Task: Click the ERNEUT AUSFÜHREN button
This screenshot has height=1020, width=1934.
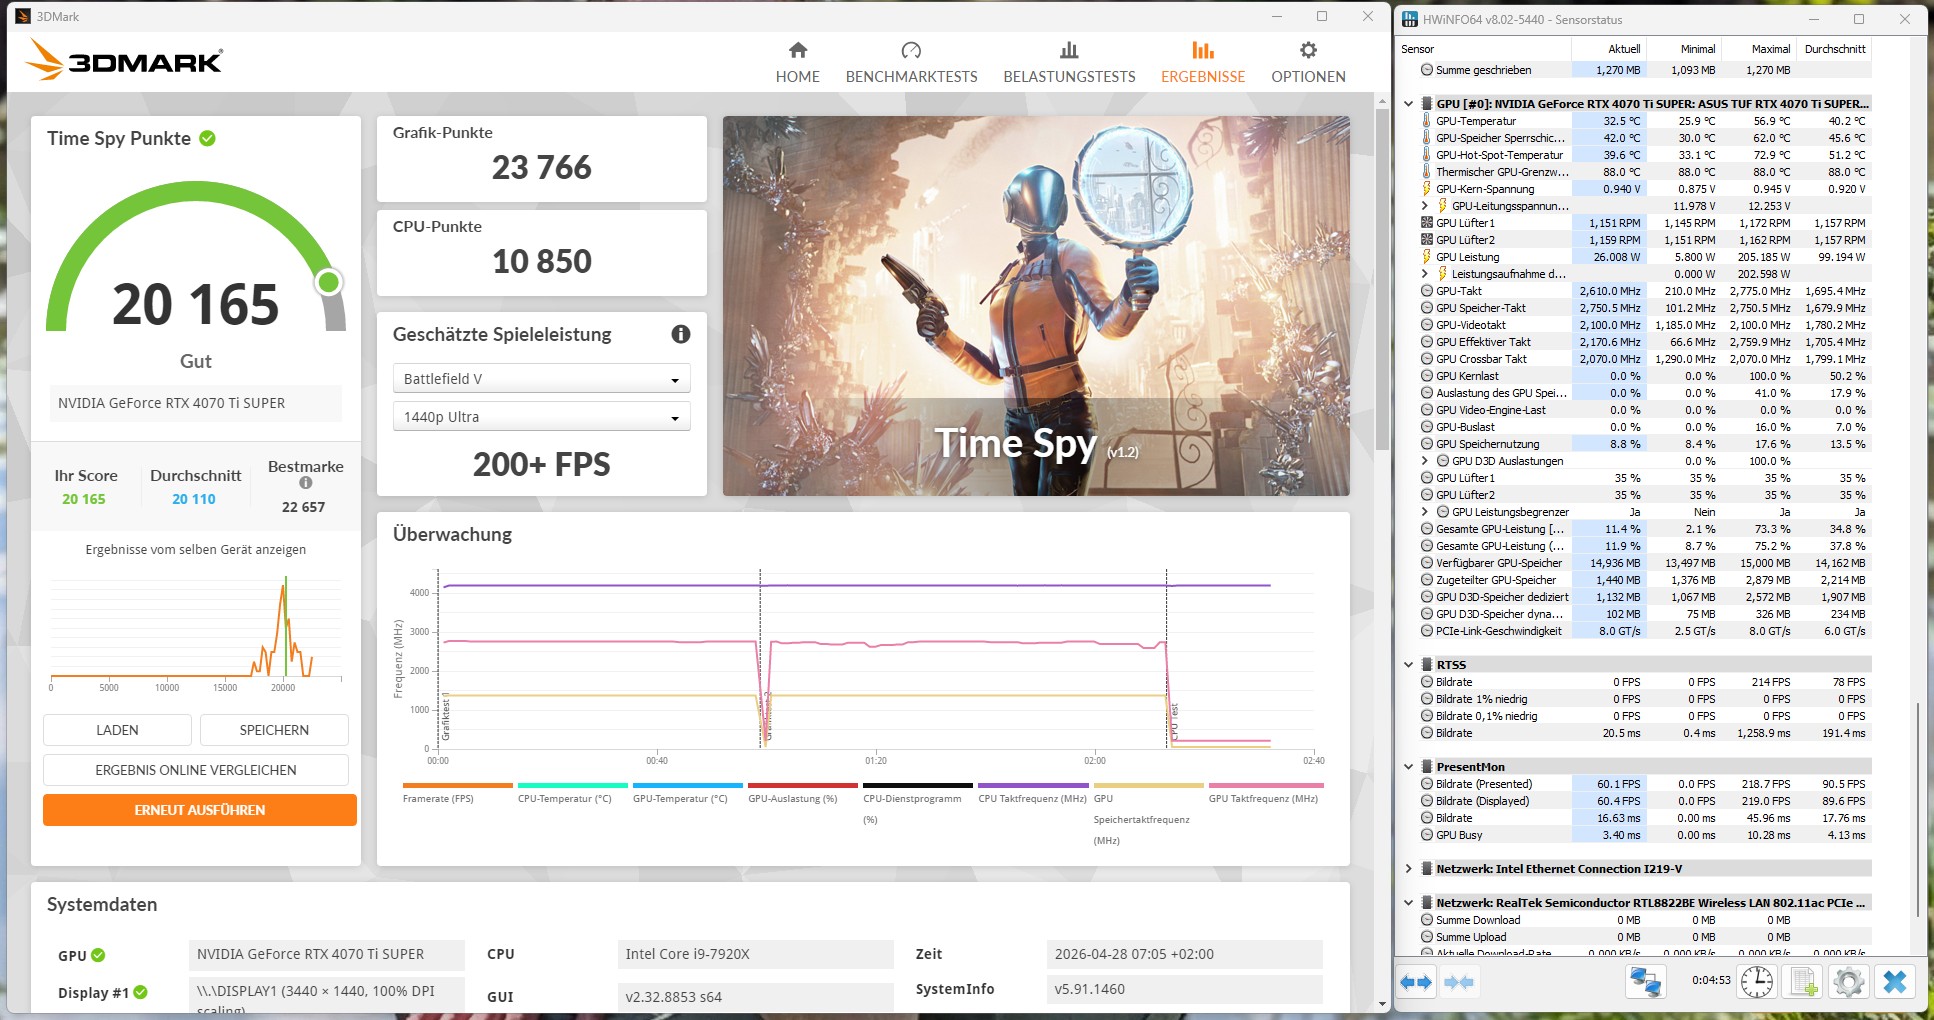Action: 197,809
